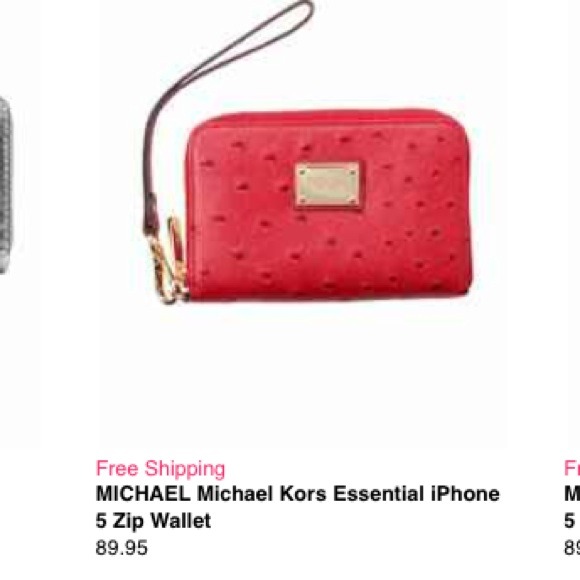Click the word 'Shipping' in the pink label

coord(185,469)
